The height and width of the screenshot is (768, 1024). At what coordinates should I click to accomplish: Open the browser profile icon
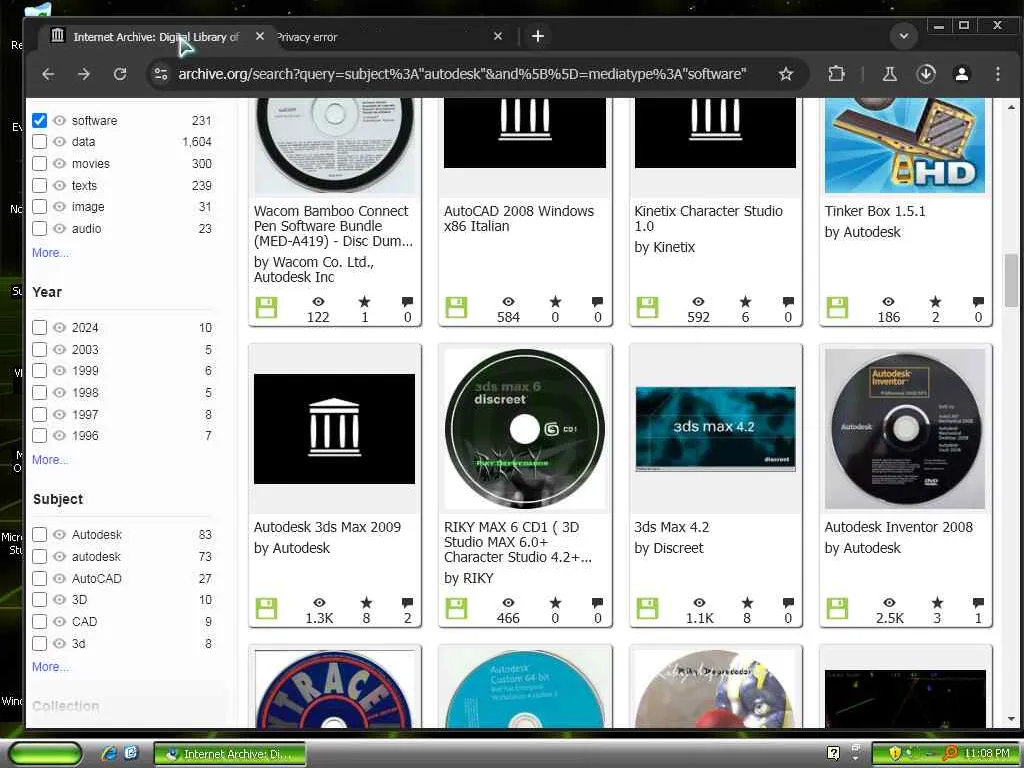coord(962,74)
